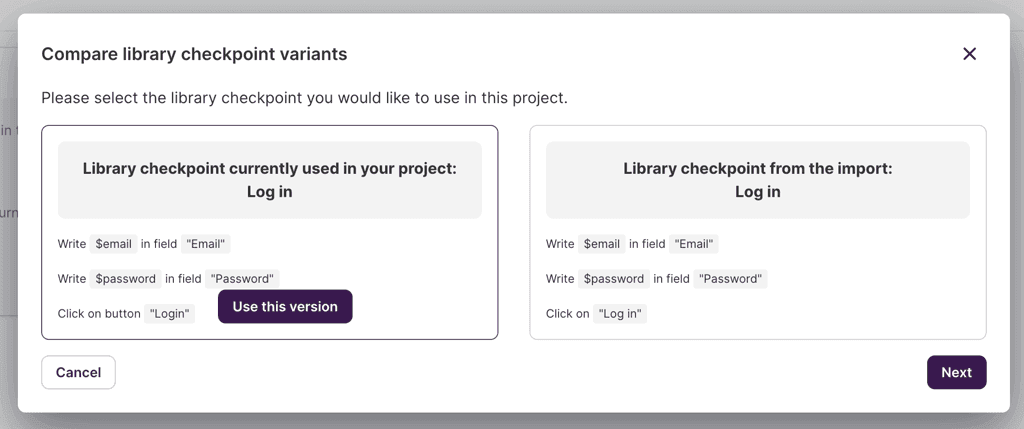Click the instruction text about selecting checkpoint
1024x429 pixels.
[304, 98]
